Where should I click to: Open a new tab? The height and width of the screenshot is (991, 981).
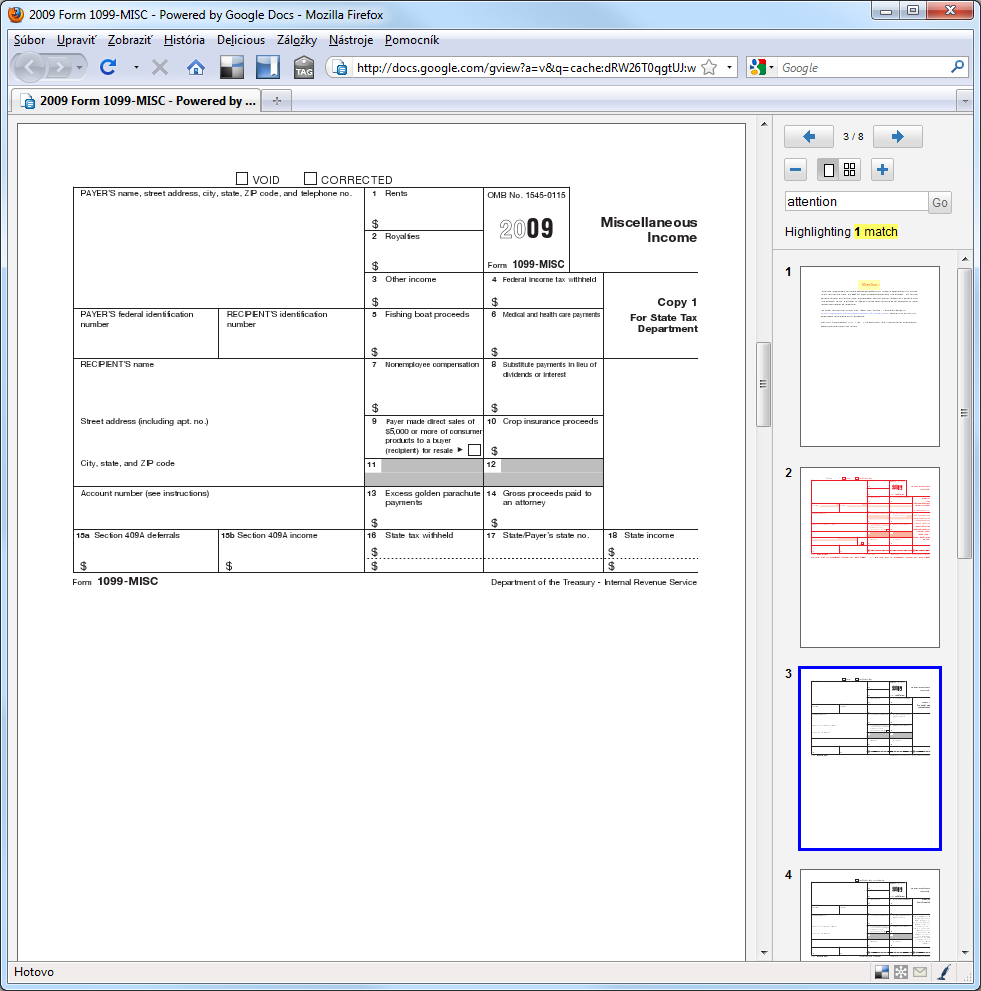[277, 101]
